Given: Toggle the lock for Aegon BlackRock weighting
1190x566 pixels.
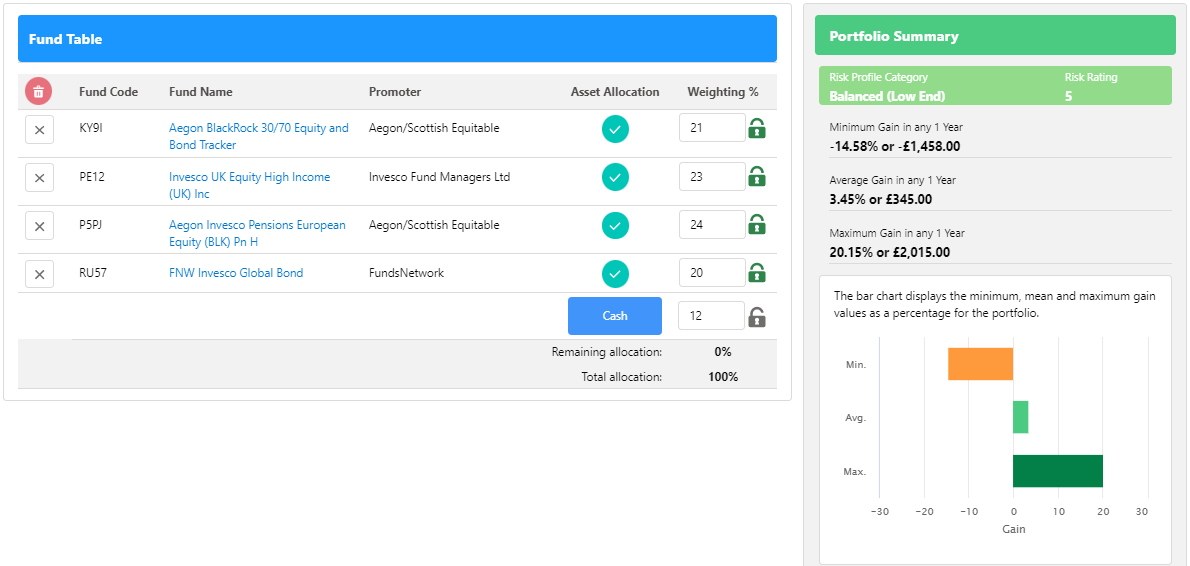Looking at the screenshot, I should [x=757, y=128].
